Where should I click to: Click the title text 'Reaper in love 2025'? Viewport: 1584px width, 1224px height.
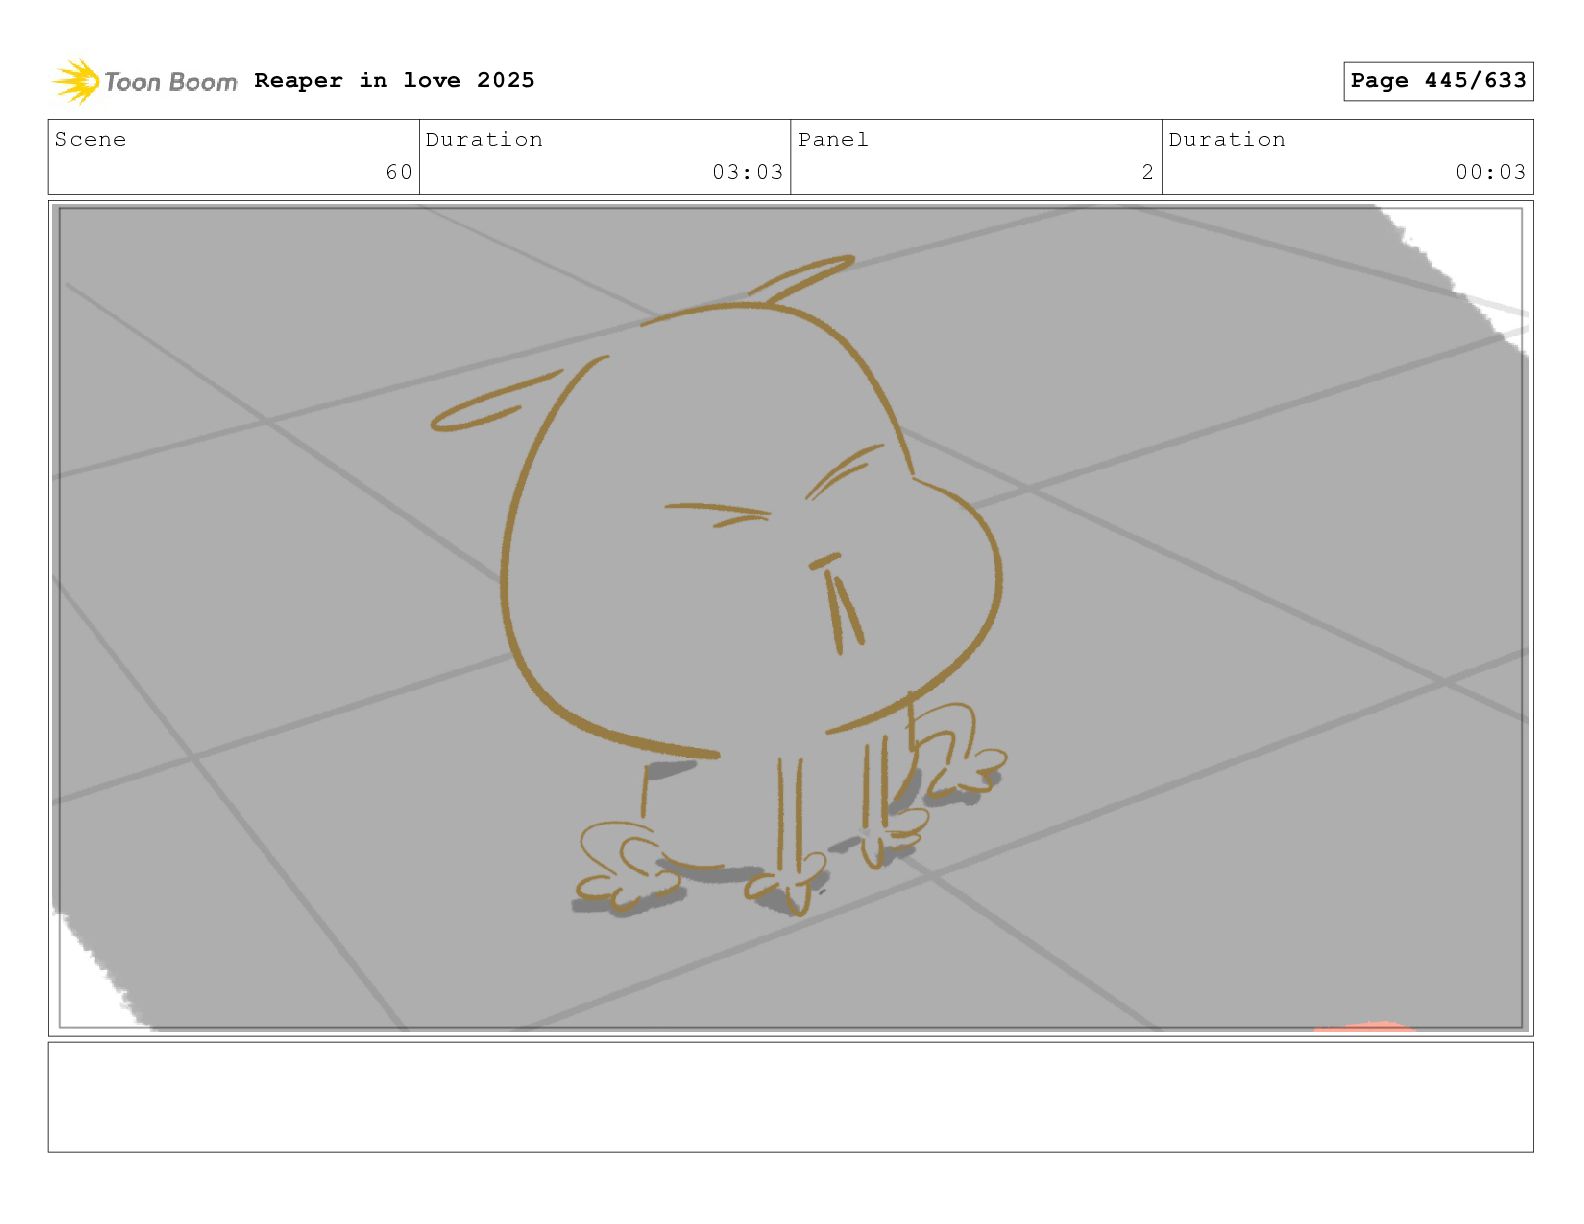pyautogui.click(x=394, y=80)
